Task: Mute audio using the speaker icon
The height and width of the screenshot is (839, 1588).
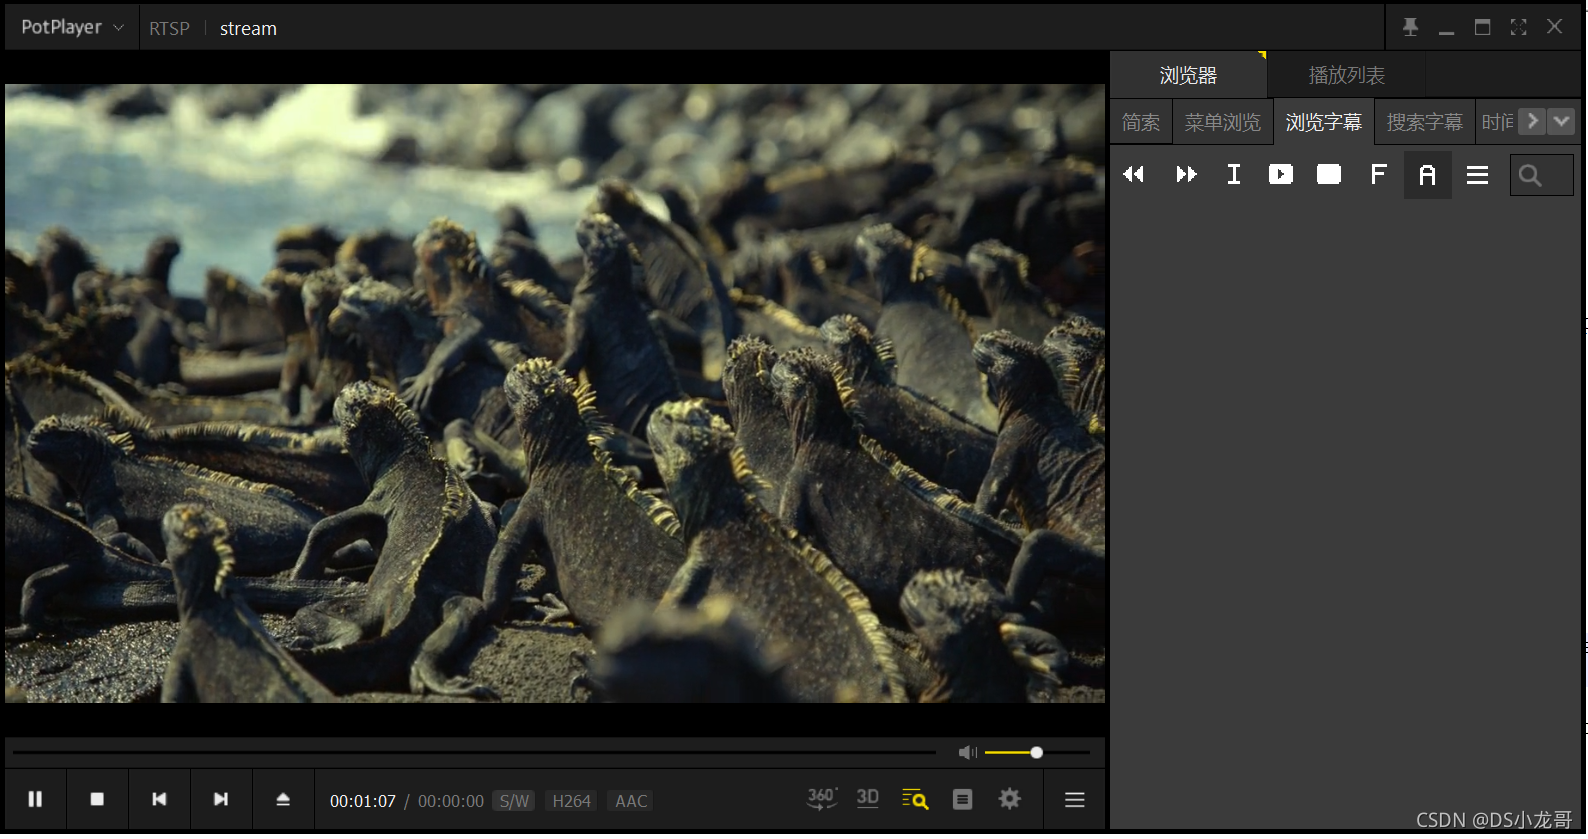Action: coord(967,753)
